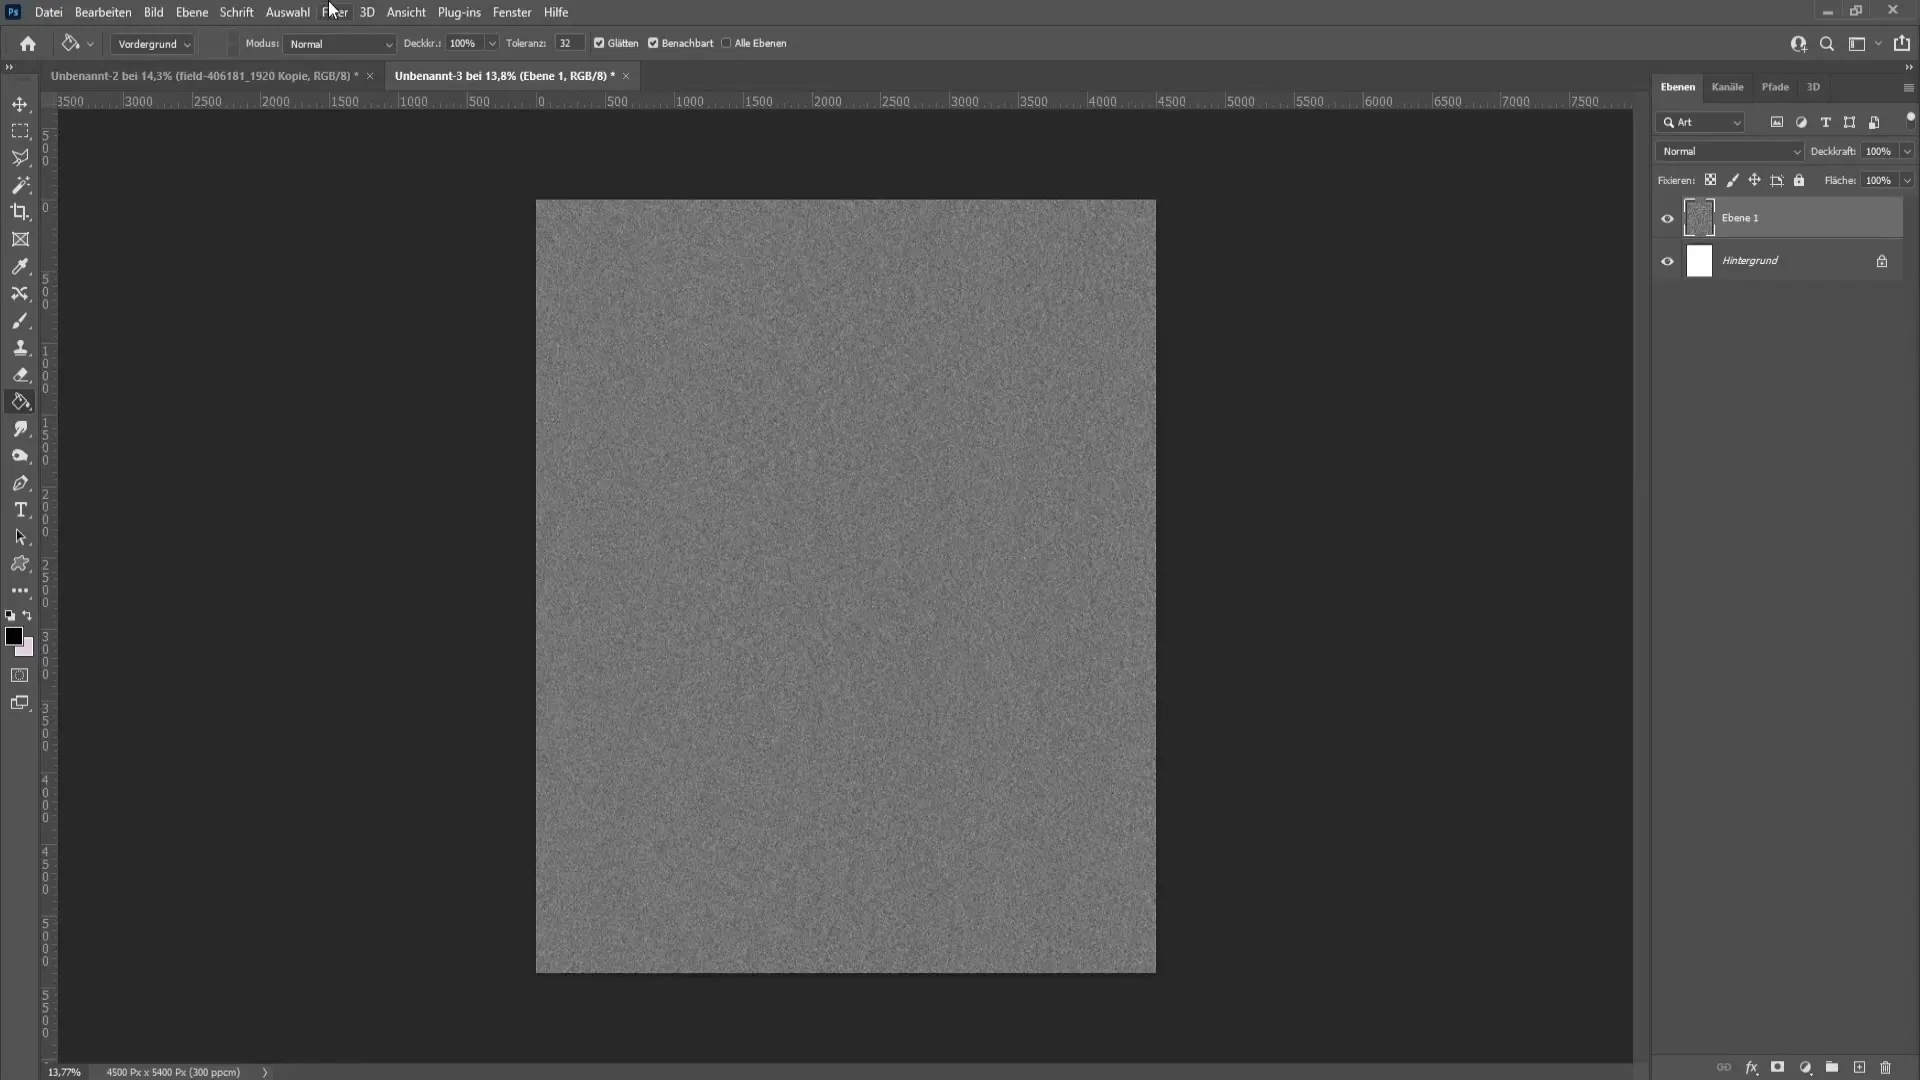
Task: Click the foreground color swatch
Action: coord(15,637)
